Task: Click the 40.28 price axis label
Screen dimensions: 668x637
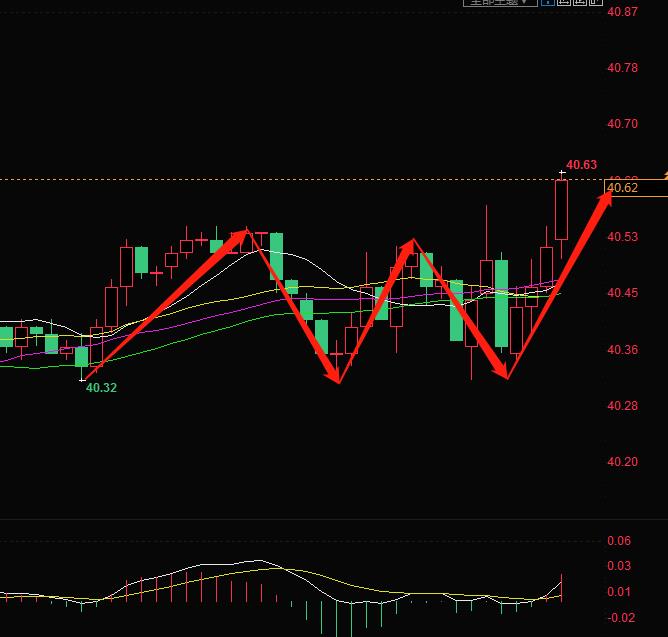Action: point(622,406)
